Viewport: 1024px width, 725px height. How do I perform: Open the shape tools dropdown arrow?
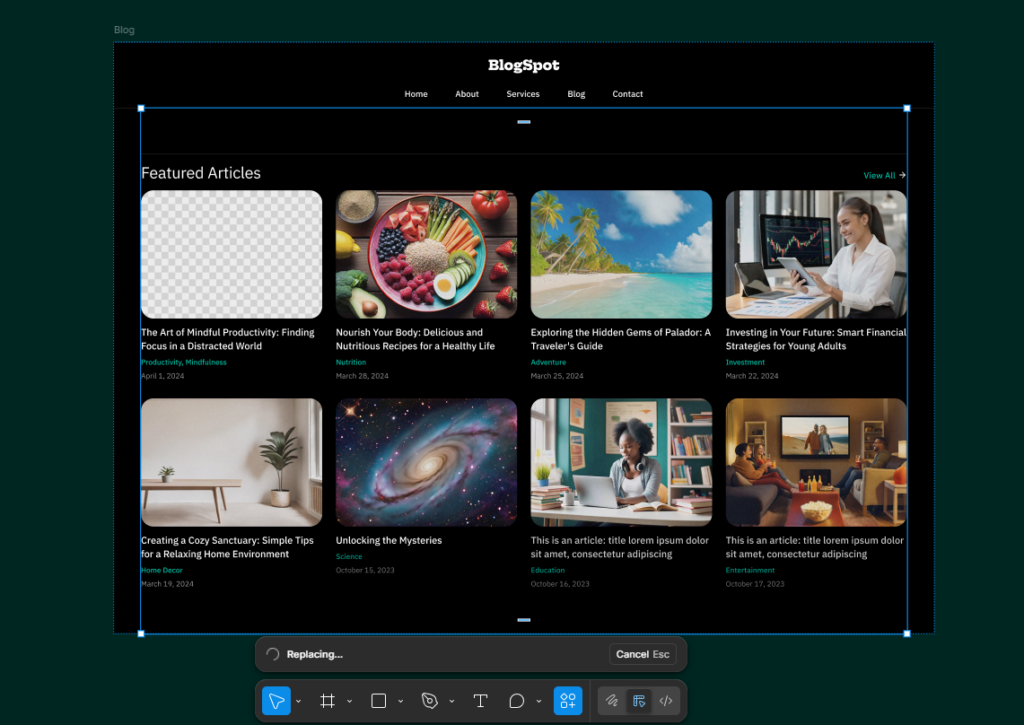point(401,702)
